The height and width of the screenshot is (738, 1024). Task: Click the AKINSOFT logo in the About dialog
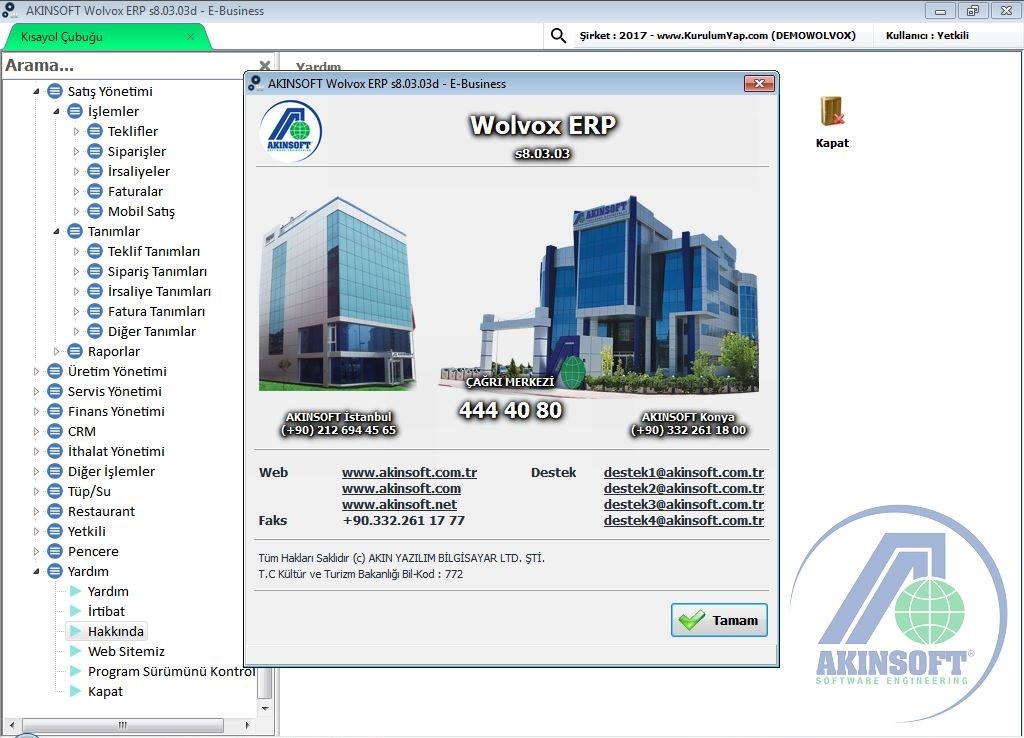291,131
